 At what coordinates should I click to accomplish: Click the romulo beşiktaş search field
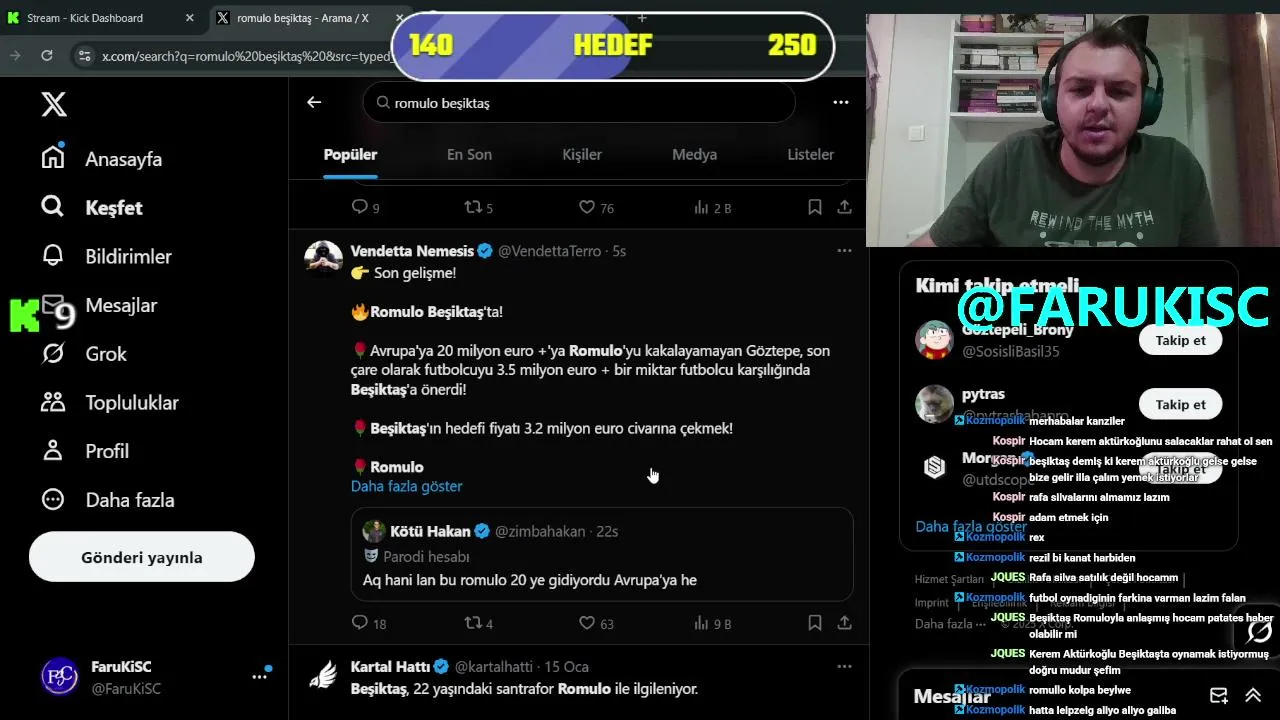[x=579, y=102]
